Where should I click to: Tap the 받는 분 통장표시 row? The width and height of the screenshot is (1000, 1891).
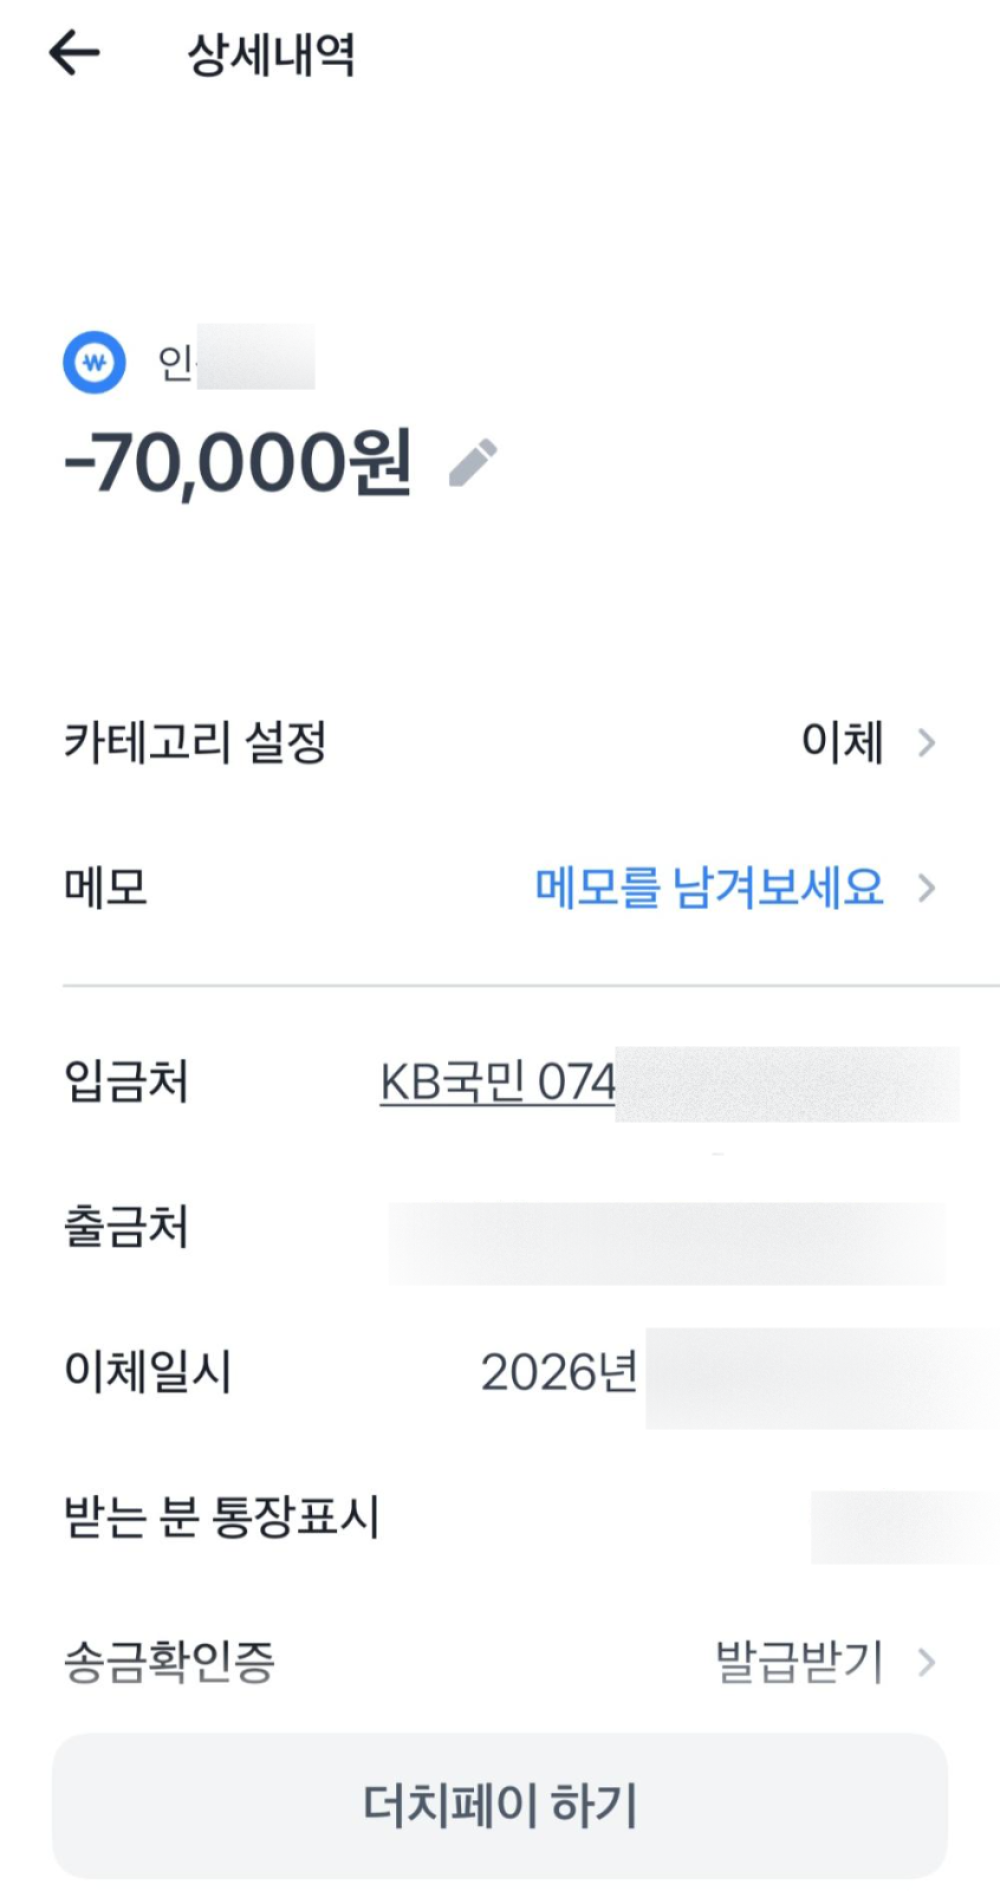500,1517
